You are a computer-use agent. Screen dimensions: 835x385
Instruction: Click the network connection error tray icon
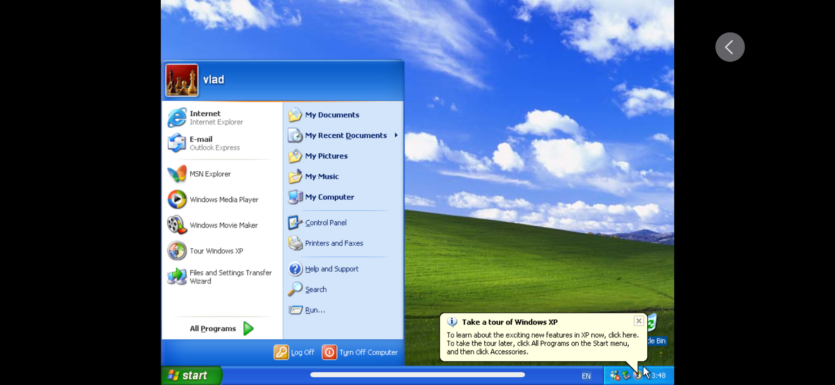[615, 375]
